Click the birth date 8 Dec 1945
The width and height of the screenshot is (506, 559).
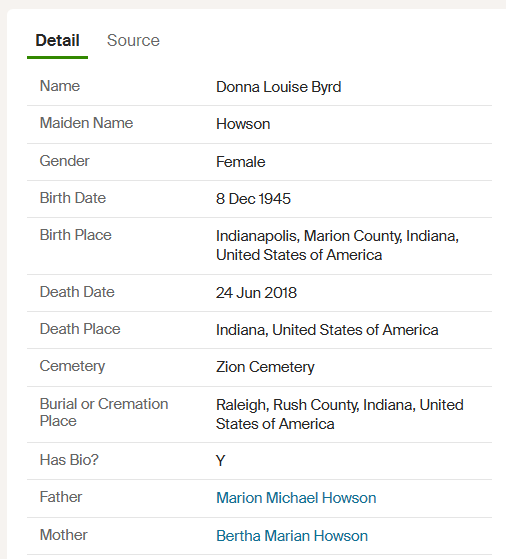click(253, 199)
